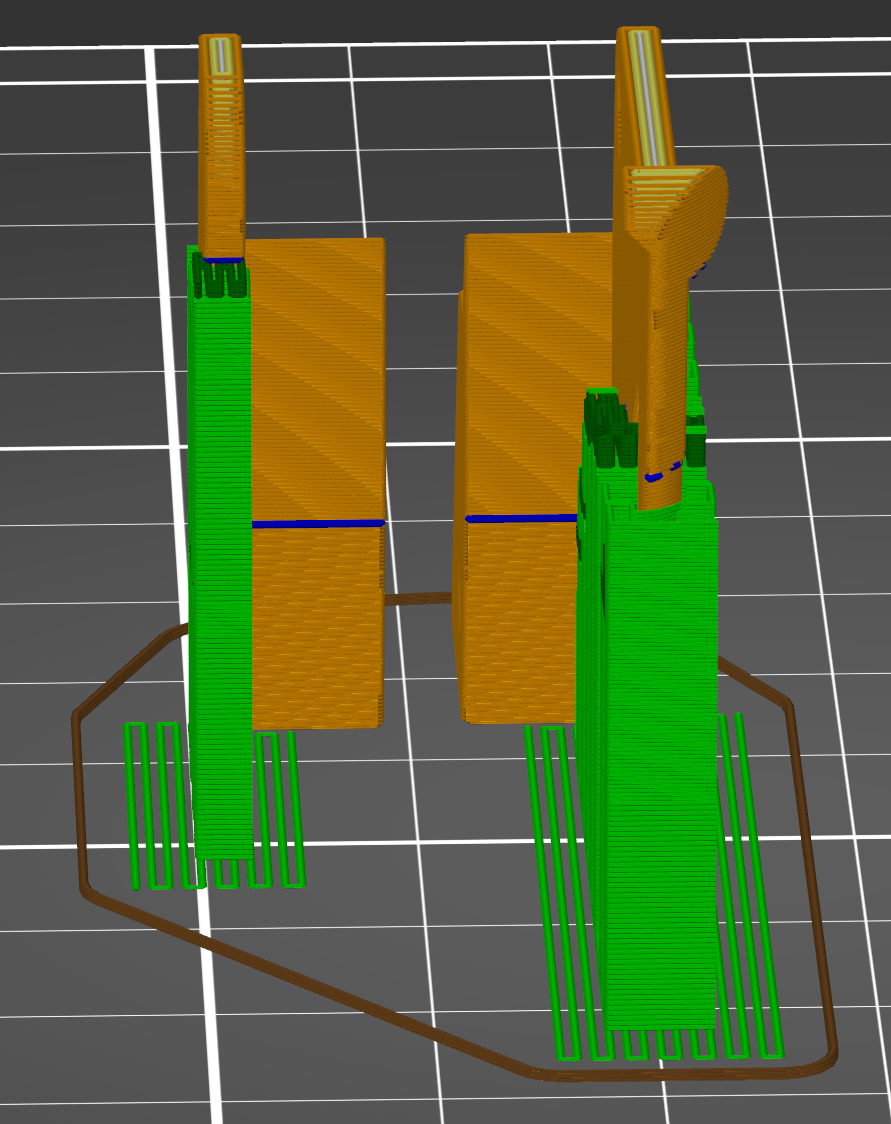Click the blue layer line on left block
This screenshot has height=1124, width=891.
coord(318,524)
